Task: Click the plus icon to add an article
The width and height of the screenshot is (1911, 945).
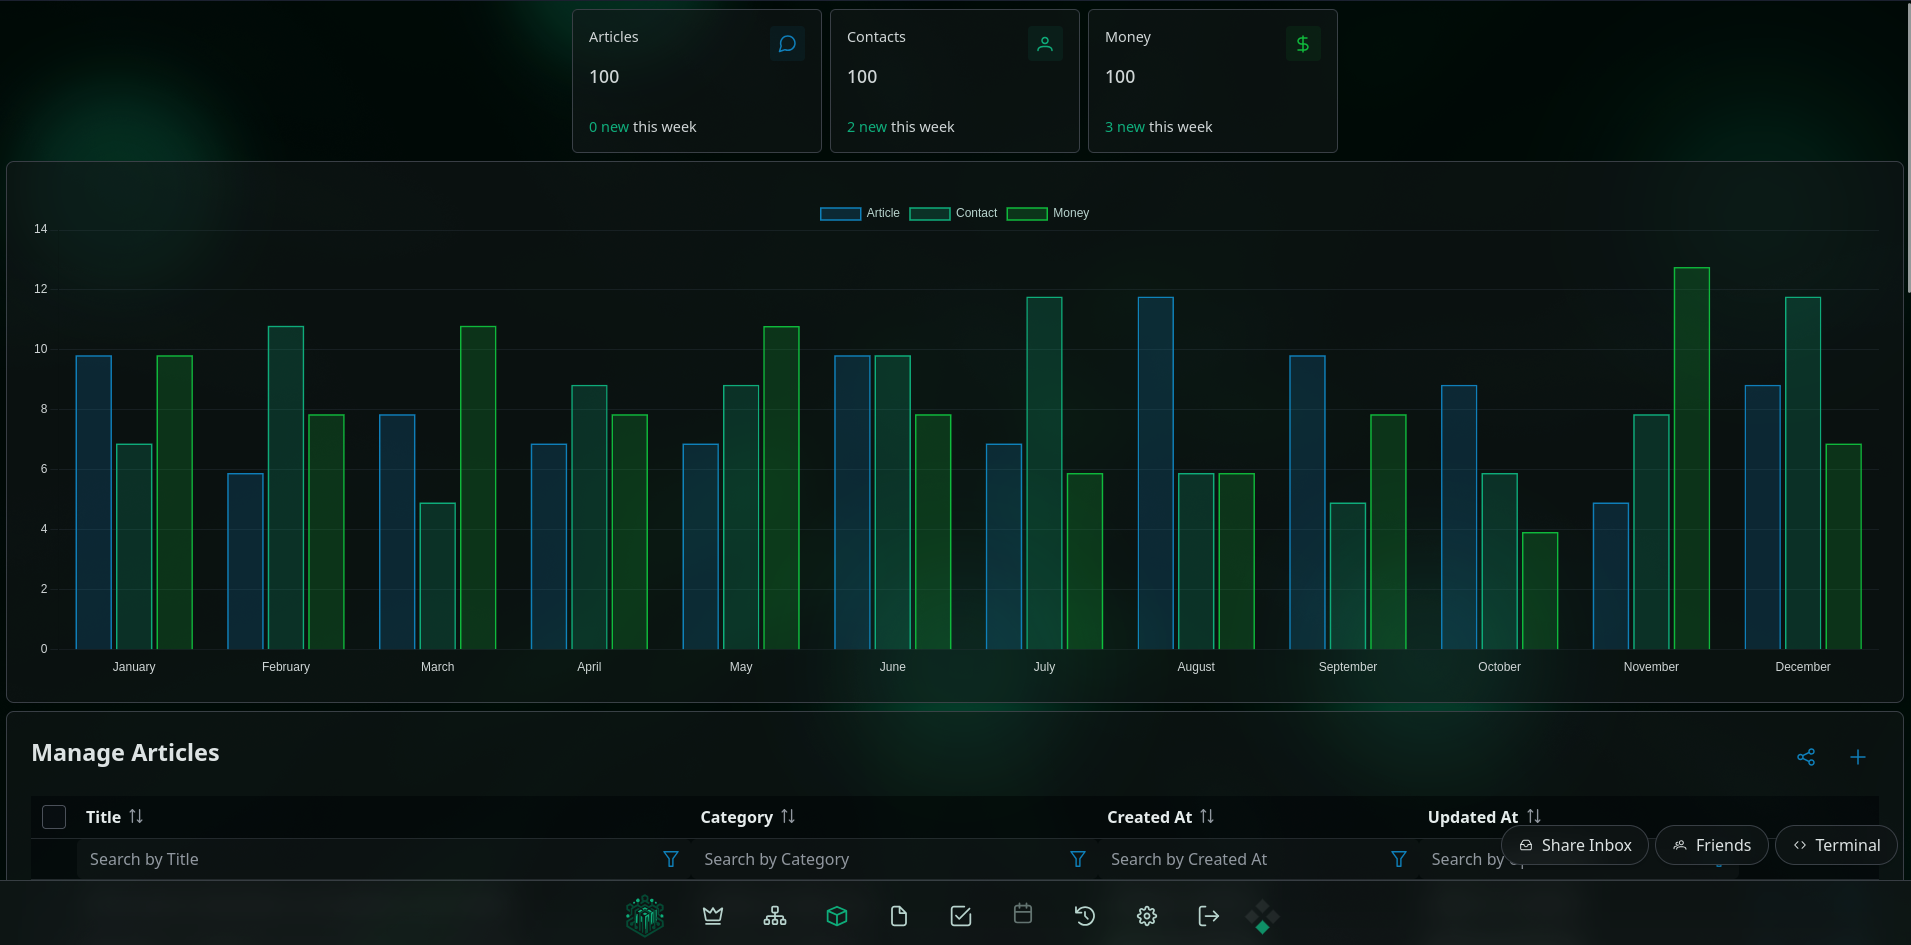Action: point(1859,757)
